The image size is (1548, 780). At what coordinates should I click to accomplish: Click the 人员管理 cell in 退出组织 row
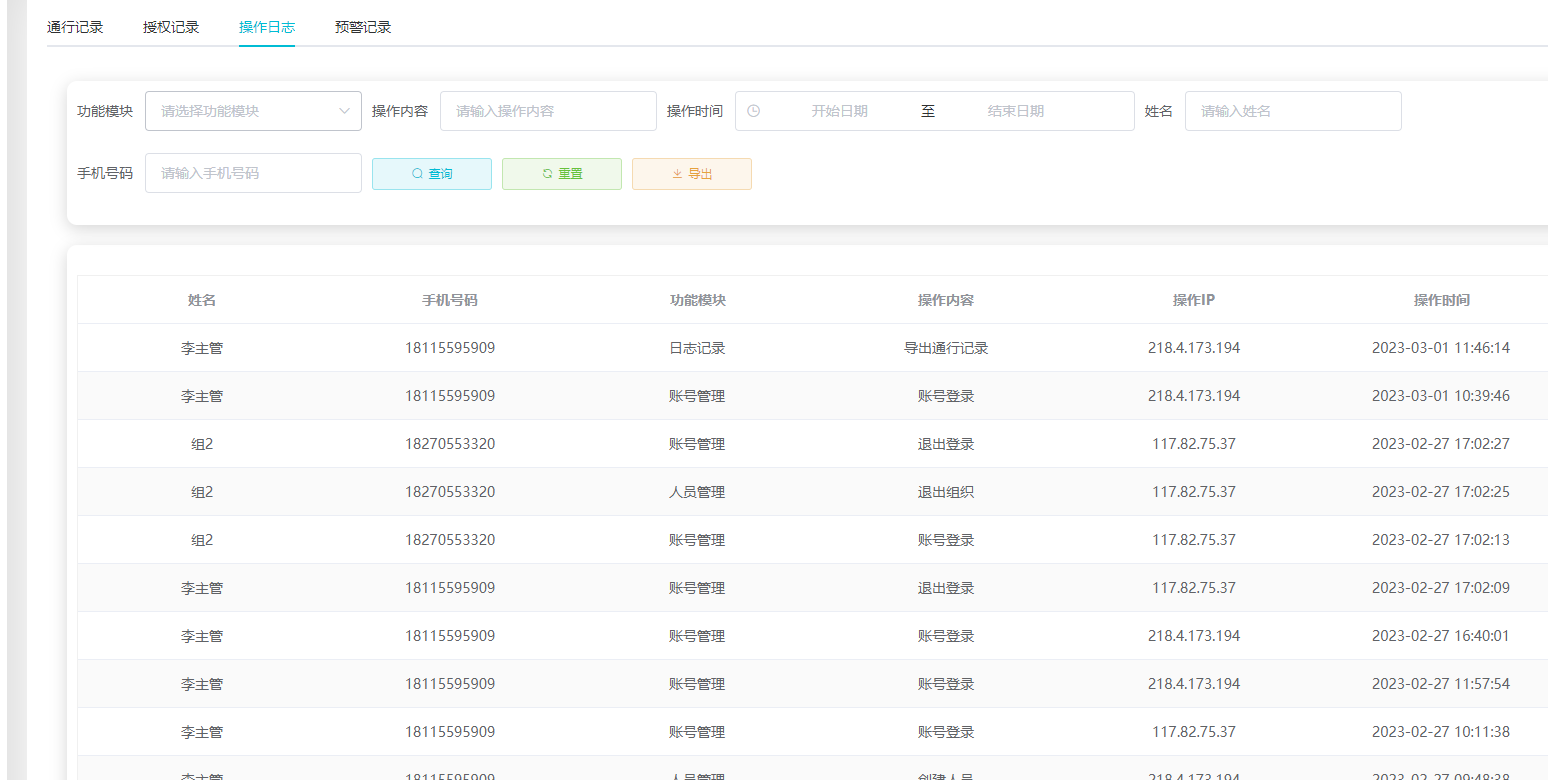(697, 492)
